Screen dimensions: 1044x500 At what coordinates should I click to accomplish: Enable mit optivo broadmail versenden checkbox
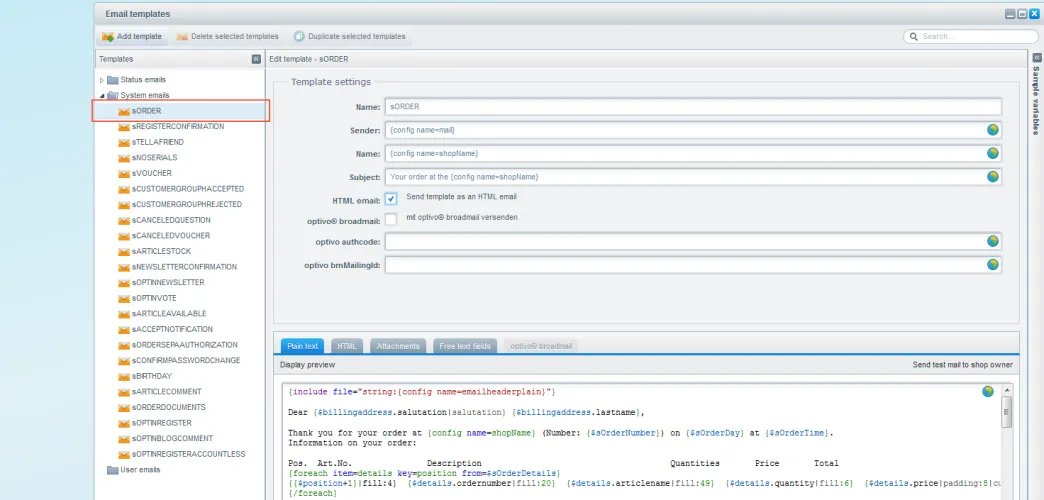coord(391,218)
